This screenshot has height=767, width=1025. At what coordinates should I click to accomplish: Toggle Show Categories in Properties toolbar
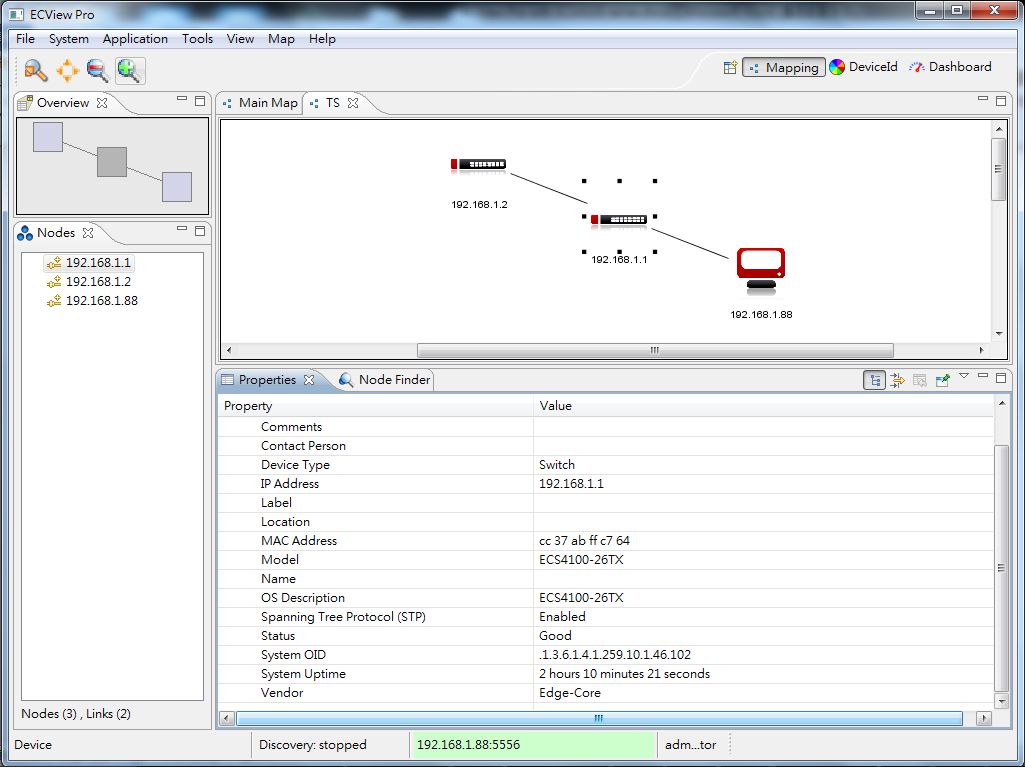point(875,380)
